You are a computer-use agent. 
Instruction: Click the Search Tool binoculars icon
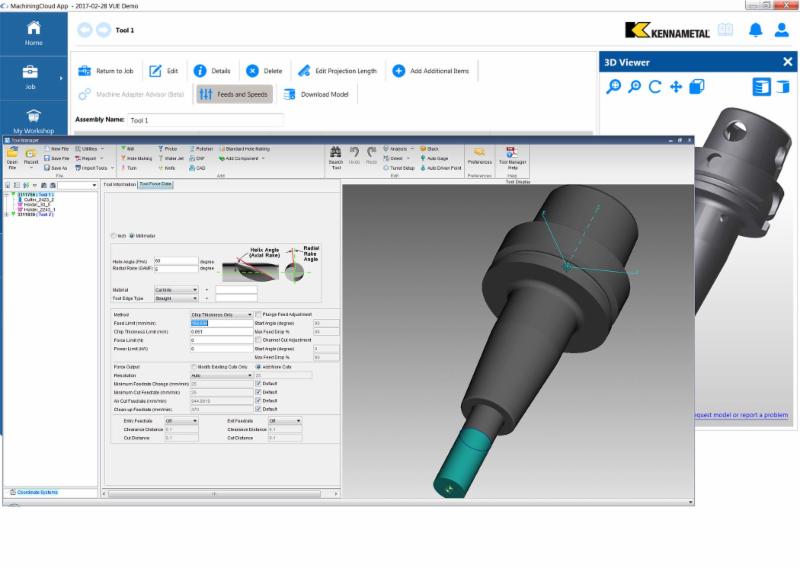click(x=336, y=152)
